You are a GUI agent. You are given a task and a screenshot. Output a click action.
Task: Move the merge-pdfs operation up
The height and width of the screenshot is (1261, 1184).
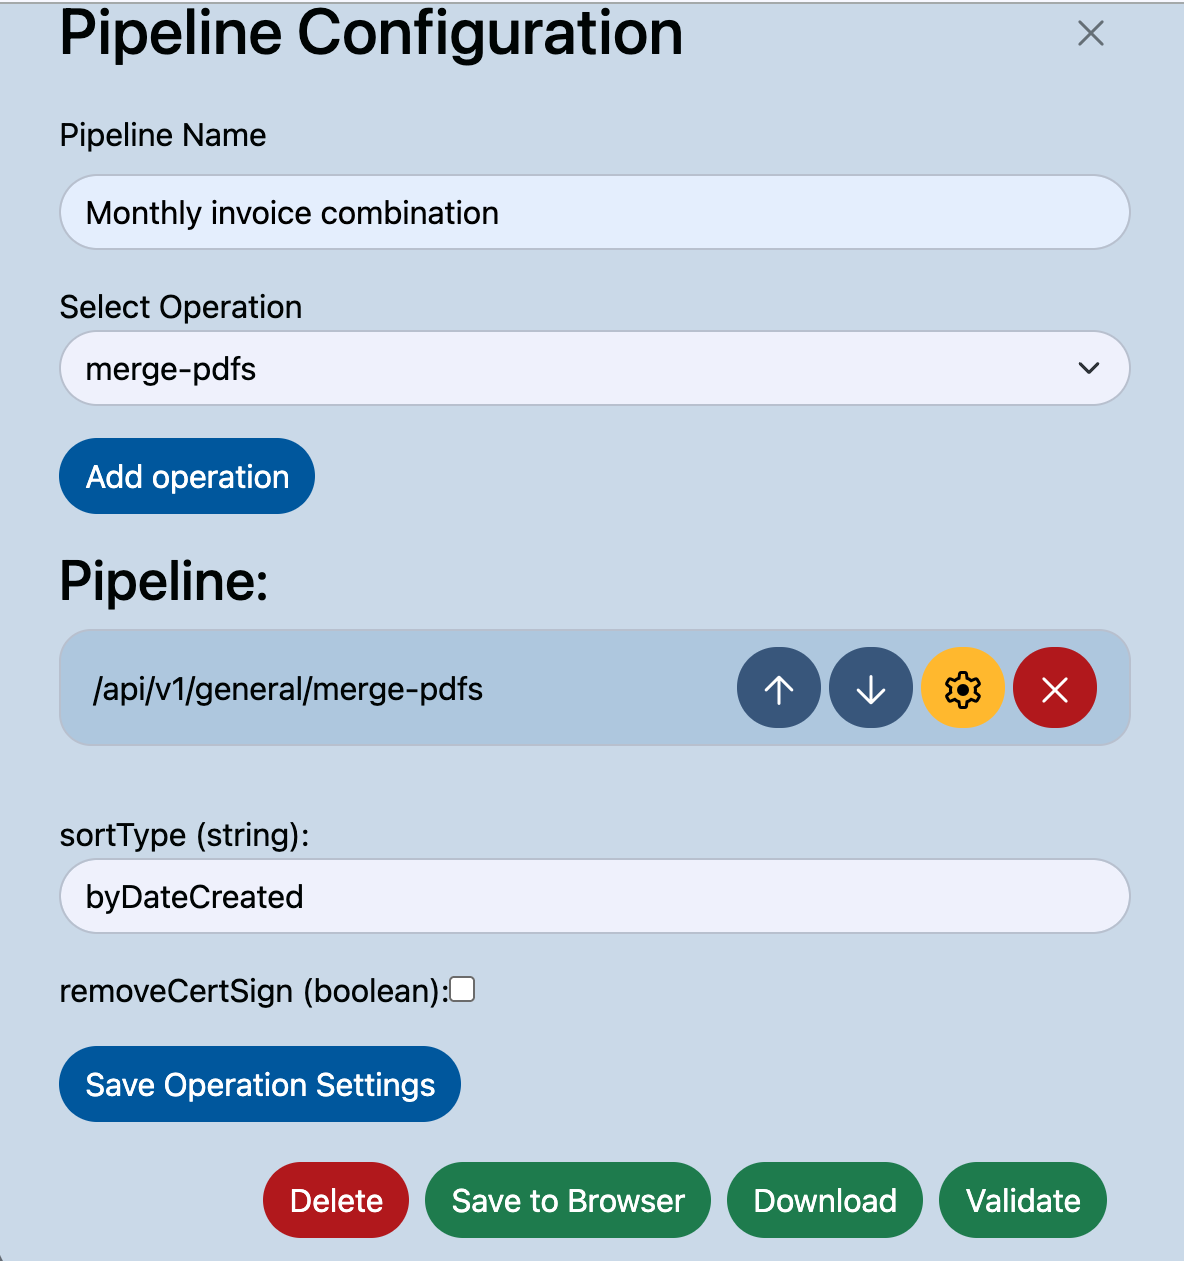(778, 687)
